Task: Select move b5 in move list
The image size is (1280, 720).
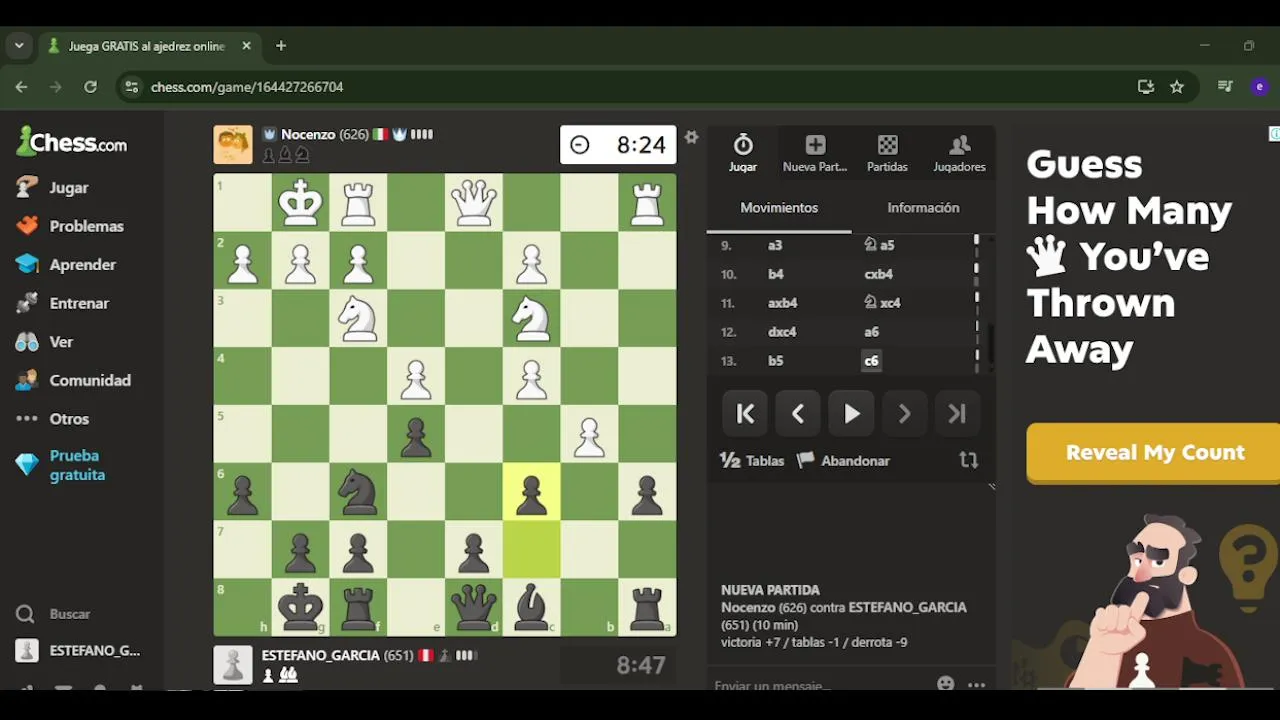Action: pos(775,361)
